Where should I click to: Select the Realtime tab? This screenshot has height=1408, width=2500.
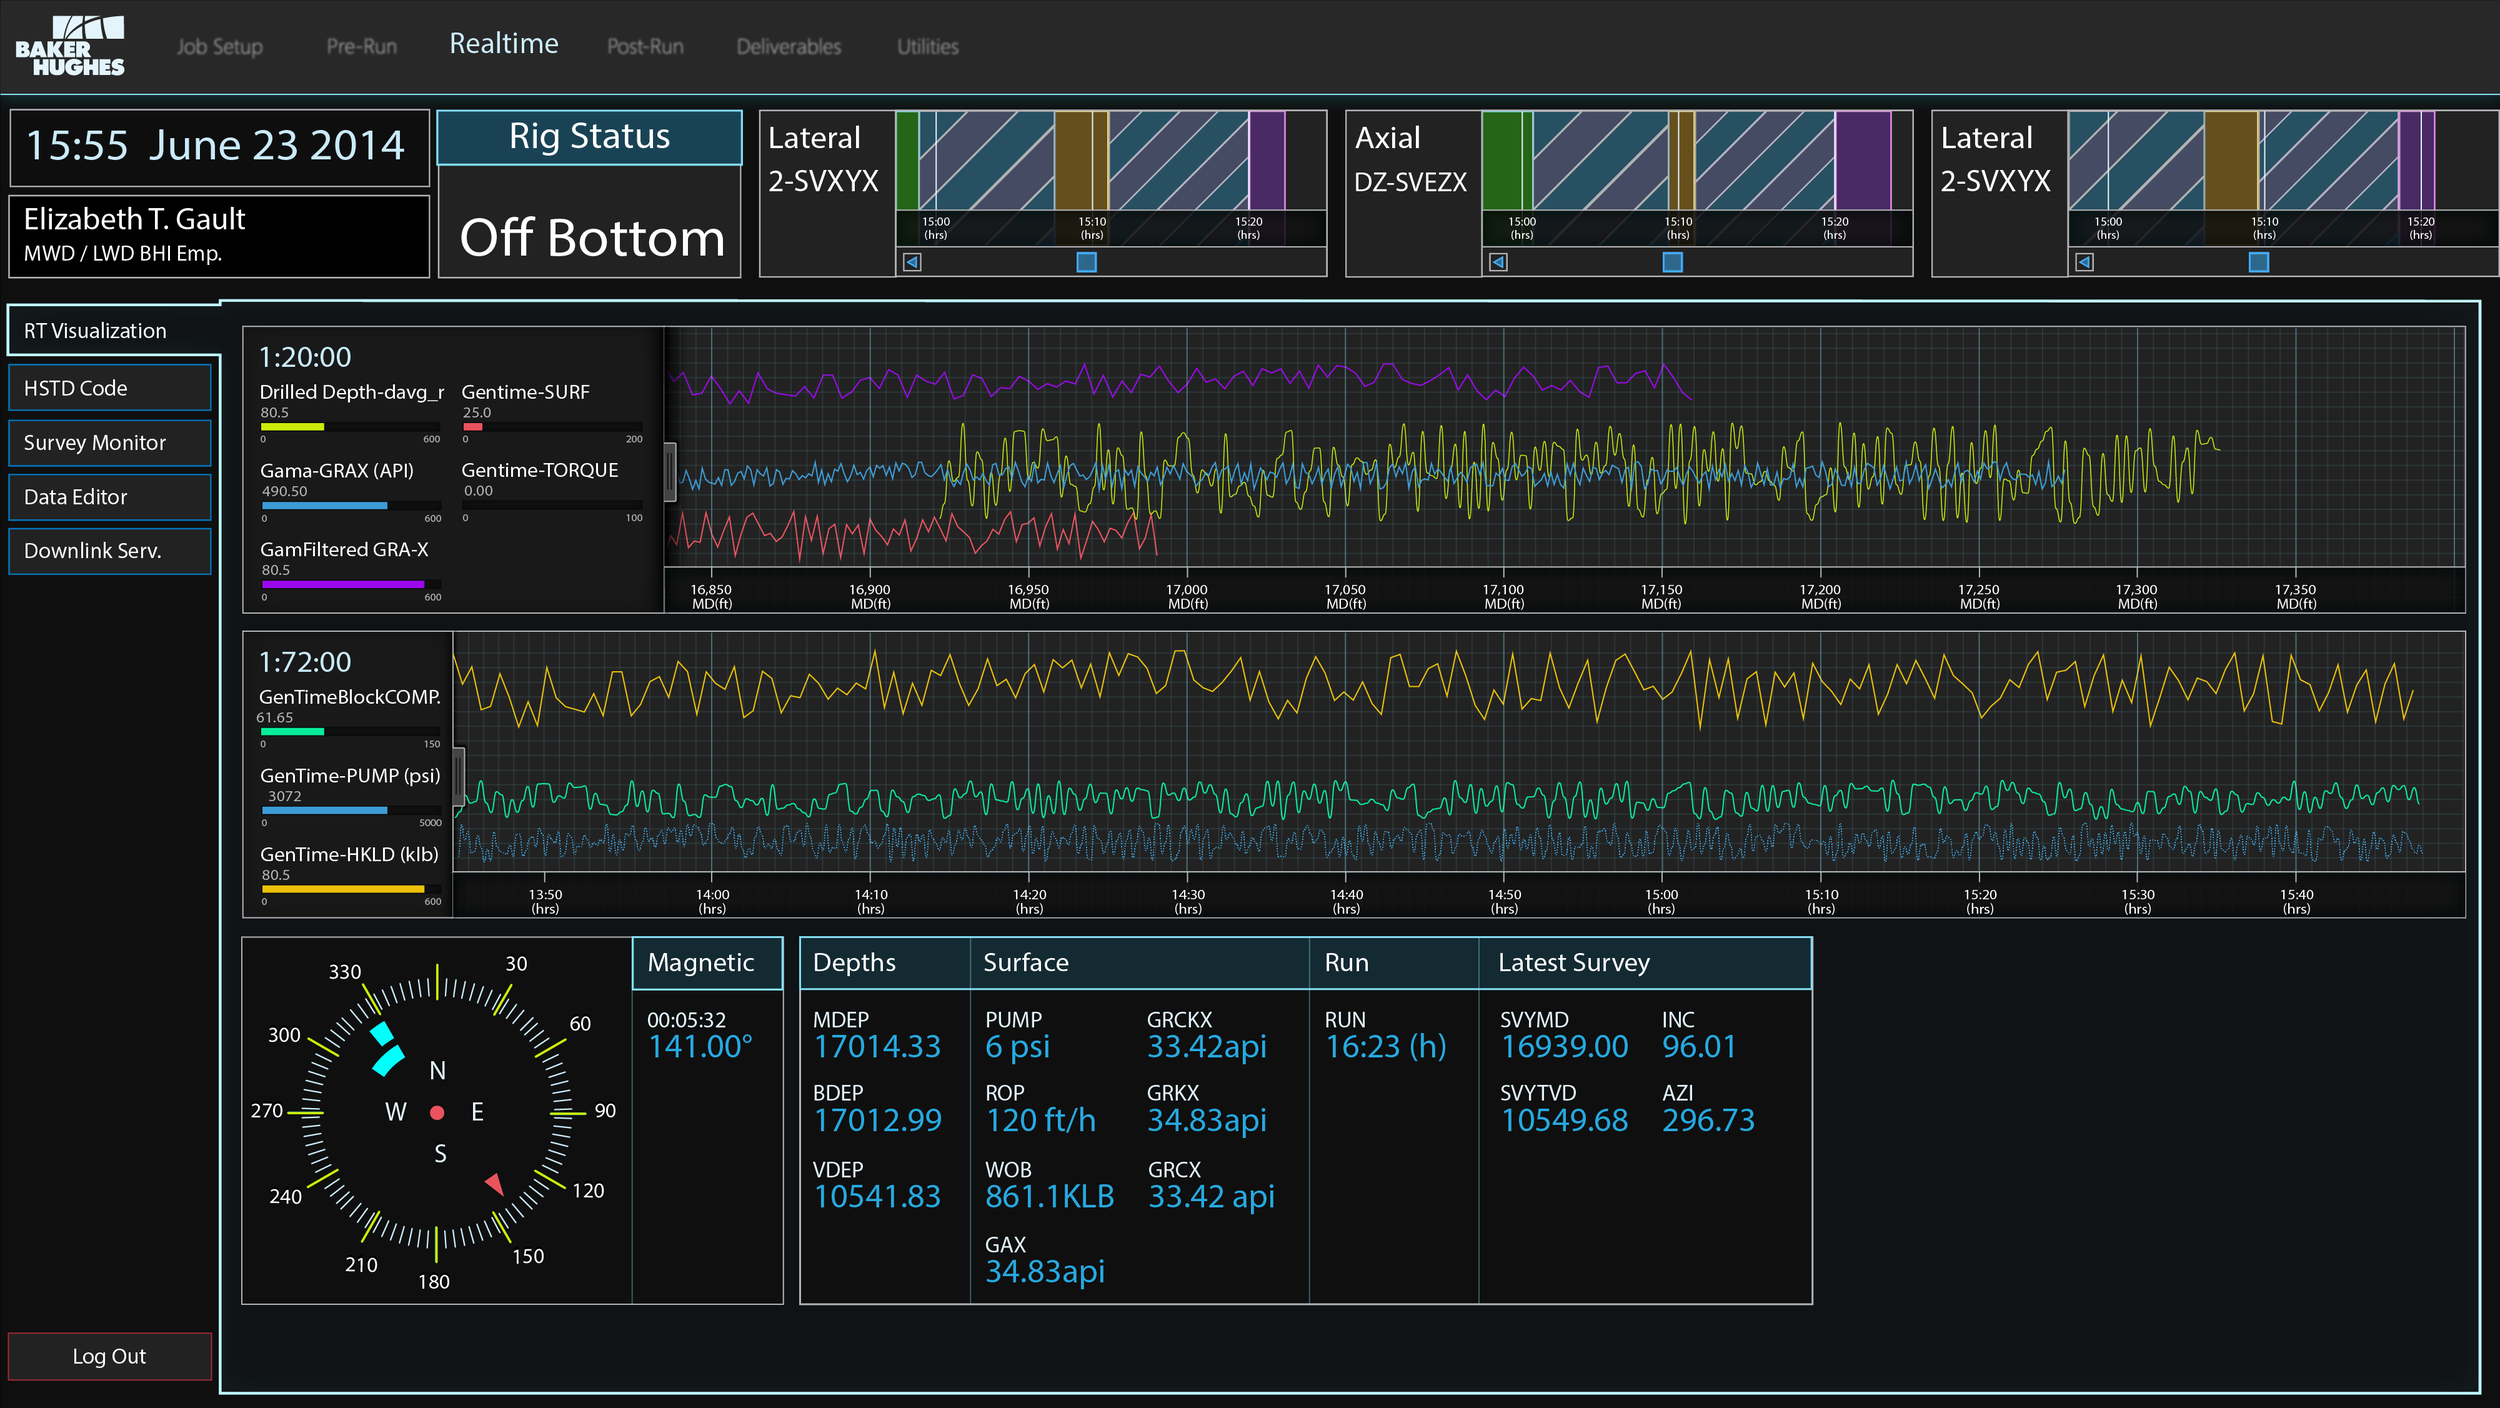click(x=504, y=43)
